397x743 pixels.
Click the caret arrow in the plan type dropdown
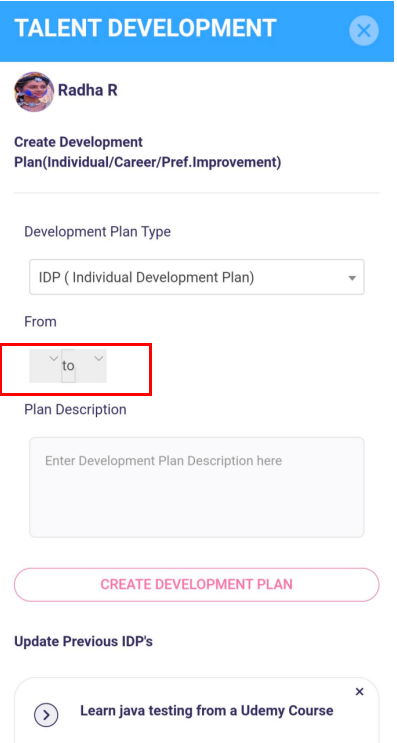click(352, 278)
